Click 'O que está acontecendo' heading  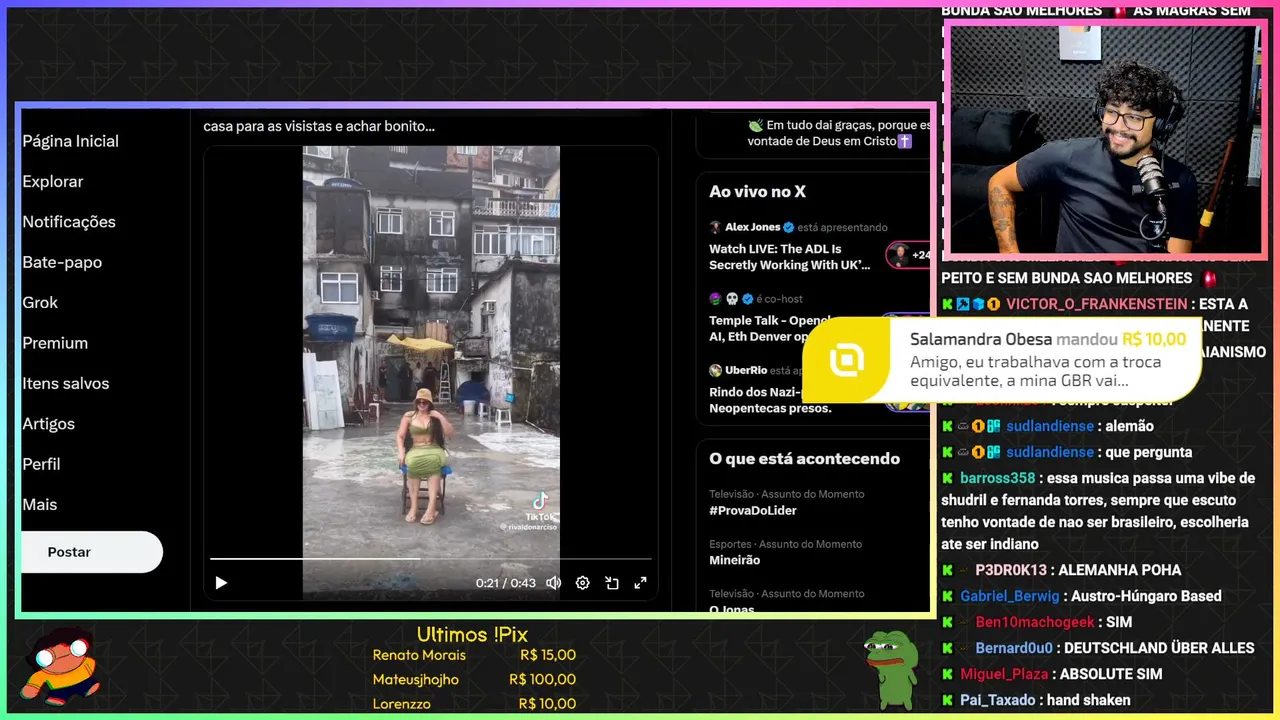click(804, 458)
